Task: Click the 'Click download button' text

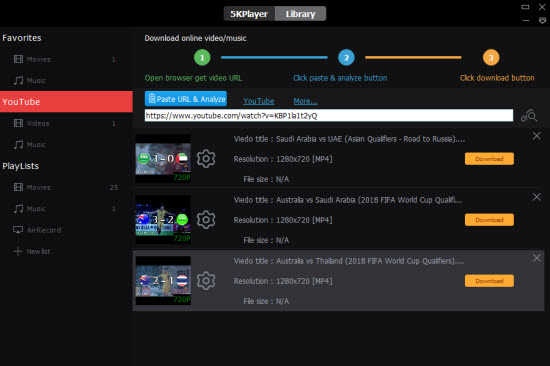Action: click(x=497, y=78)
